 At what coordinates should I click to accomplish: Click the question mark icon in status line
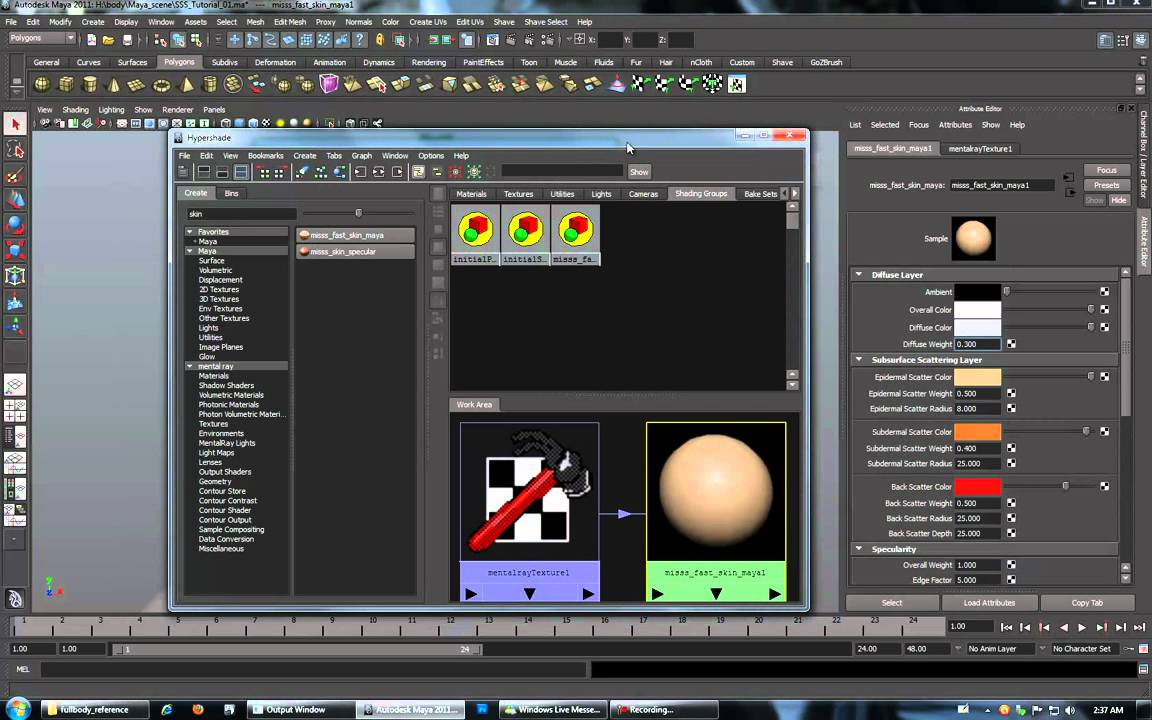tap(359, 40)
